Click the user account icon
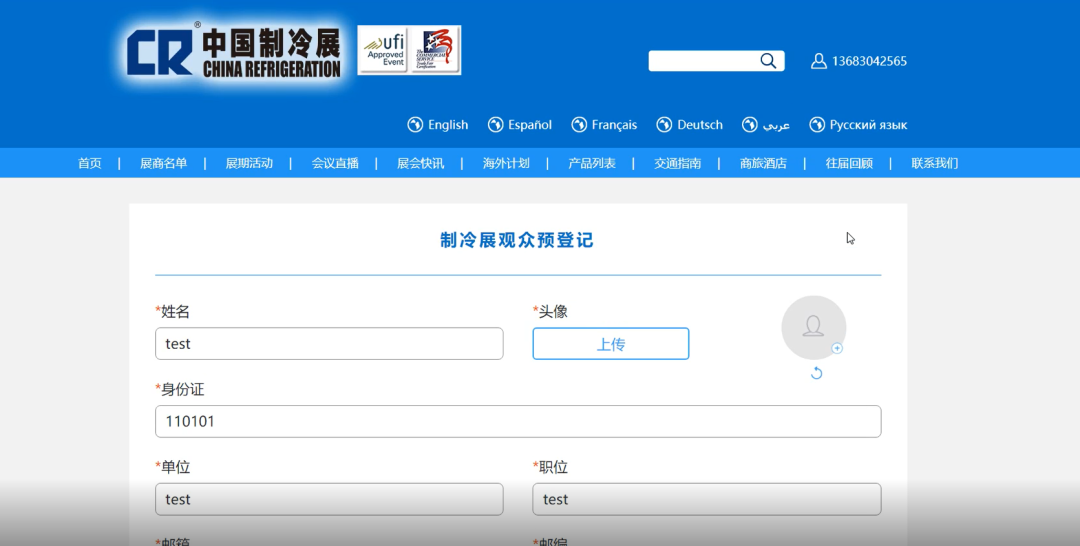The height and width of the screenshot is (546, 1080). click(x=818, y=61)
